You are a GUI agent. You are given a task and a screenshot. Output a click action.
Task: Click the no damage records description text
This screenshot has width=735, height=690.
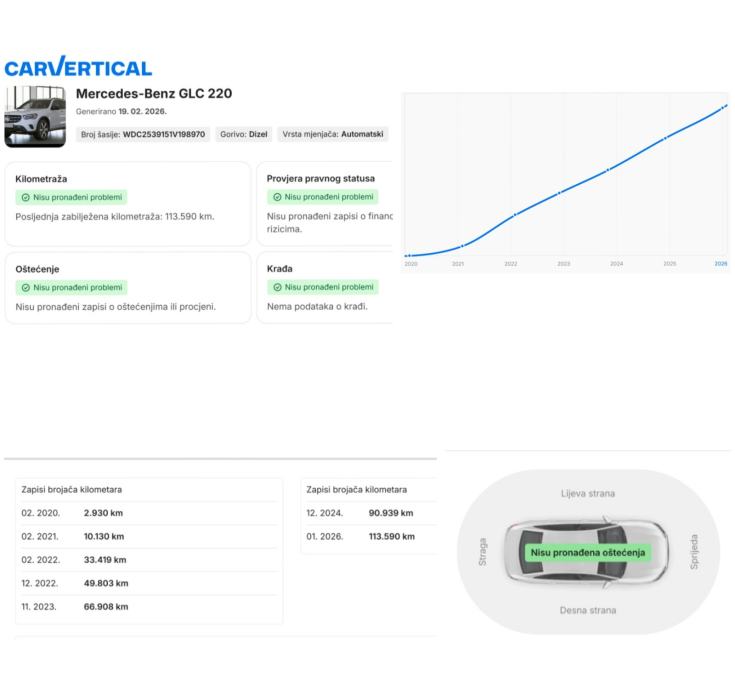tap(115, 307)
